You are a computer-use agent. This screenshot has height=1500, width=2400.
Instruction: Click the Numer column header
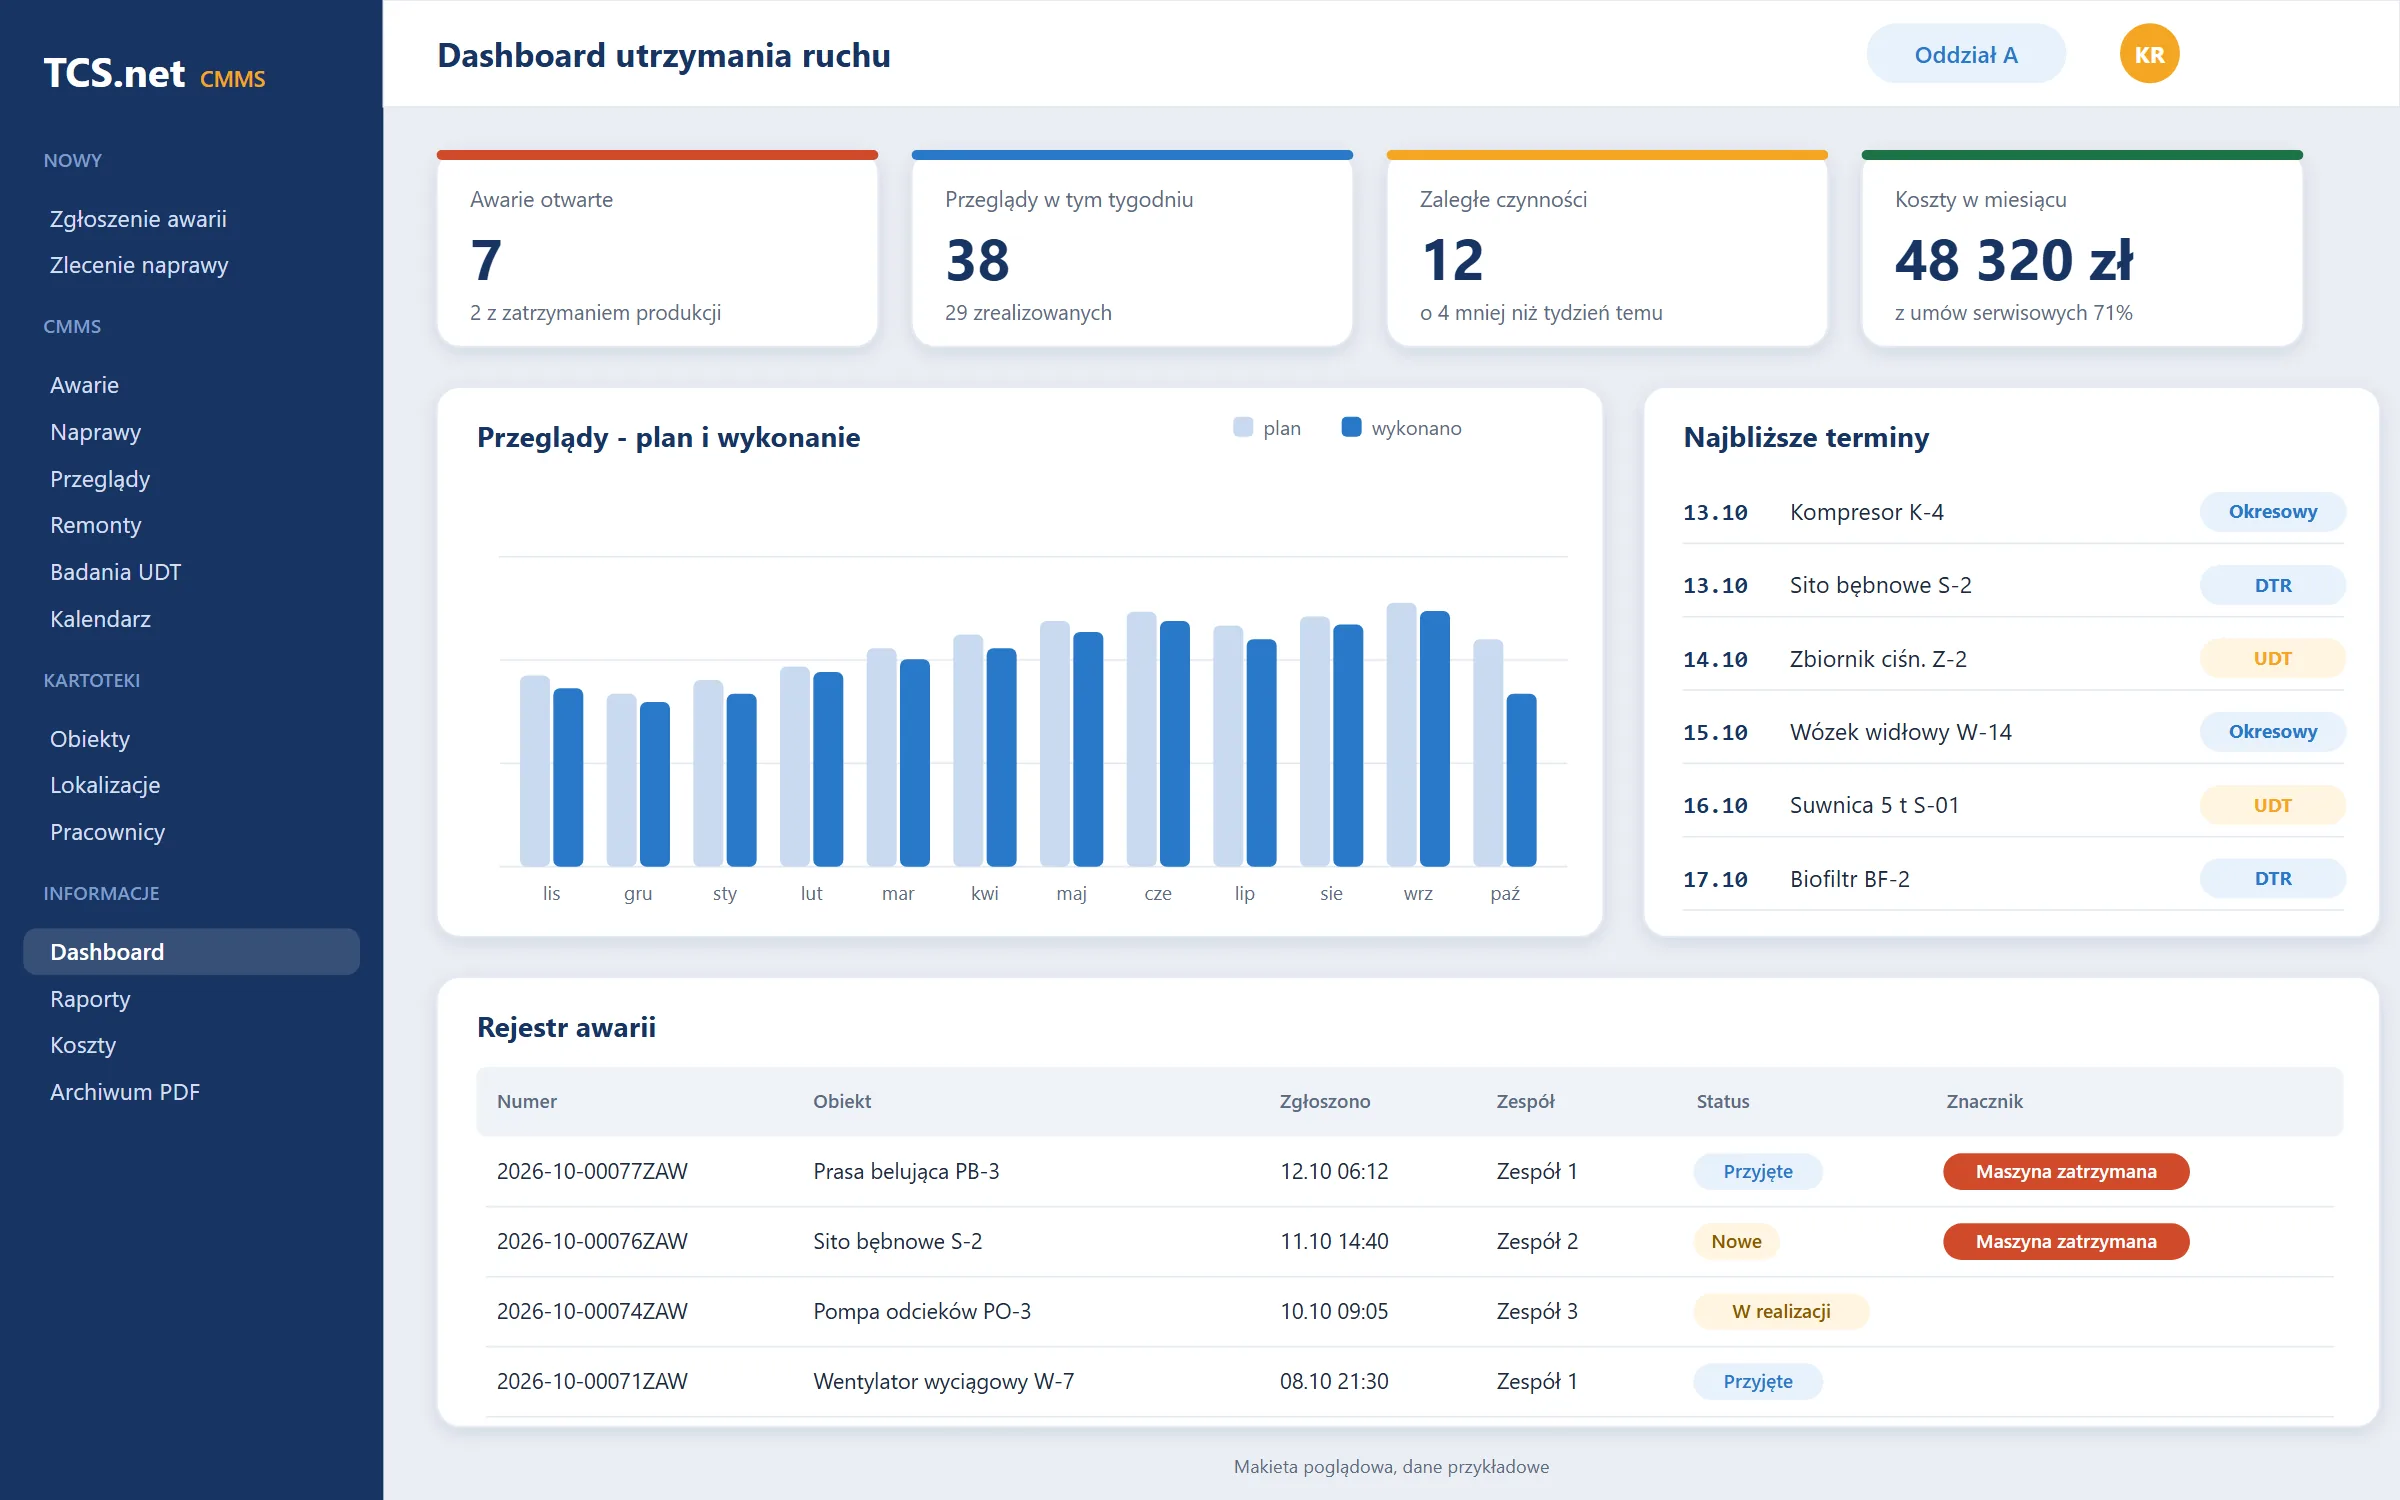527,1101
